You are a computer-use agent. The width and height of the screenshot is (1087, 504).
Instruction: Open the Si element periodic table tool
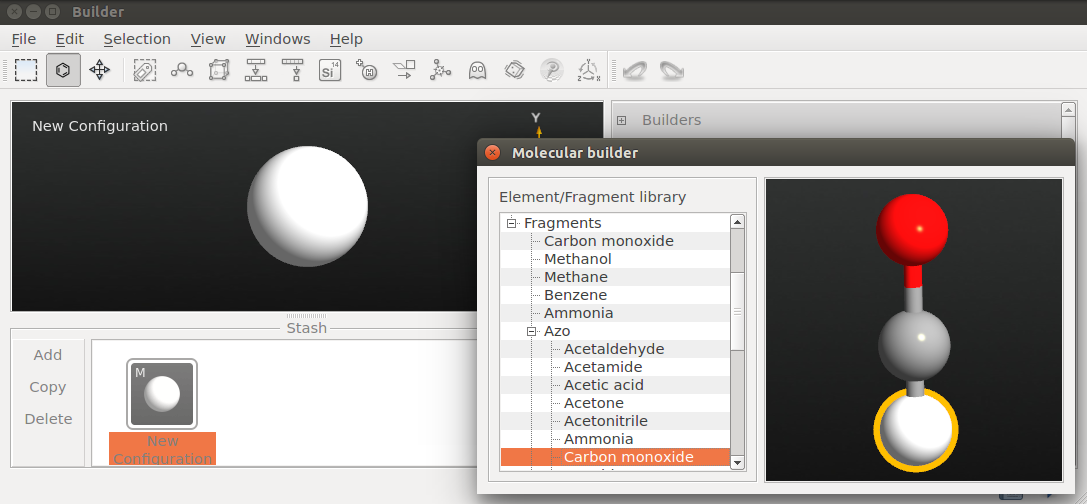tap(330, 70)
